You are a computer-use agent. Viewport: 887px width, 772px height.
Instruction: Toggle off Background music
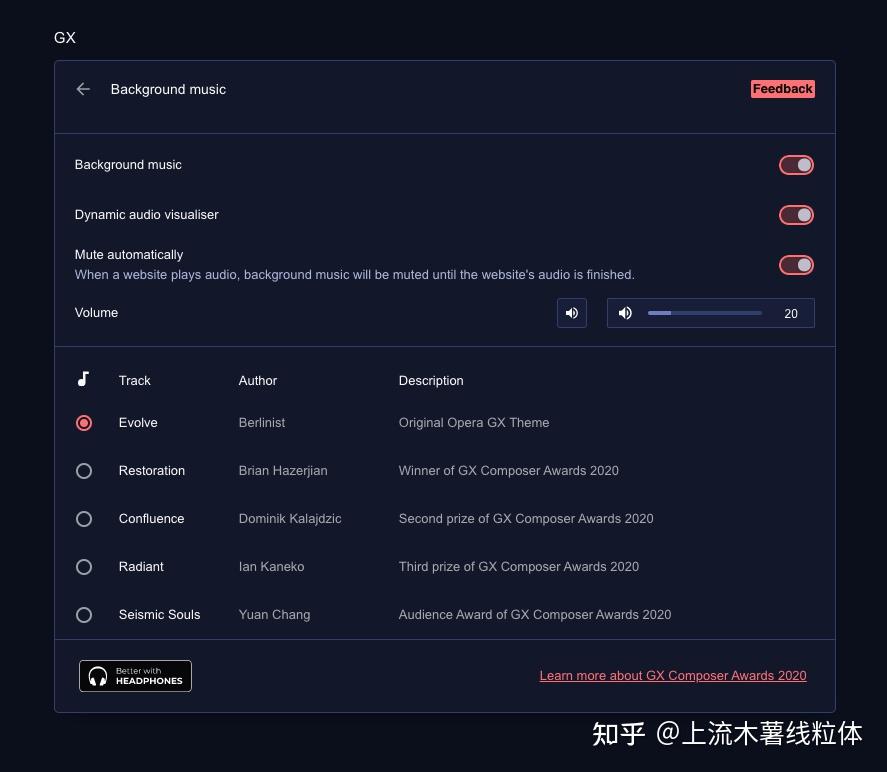point(796,164)
